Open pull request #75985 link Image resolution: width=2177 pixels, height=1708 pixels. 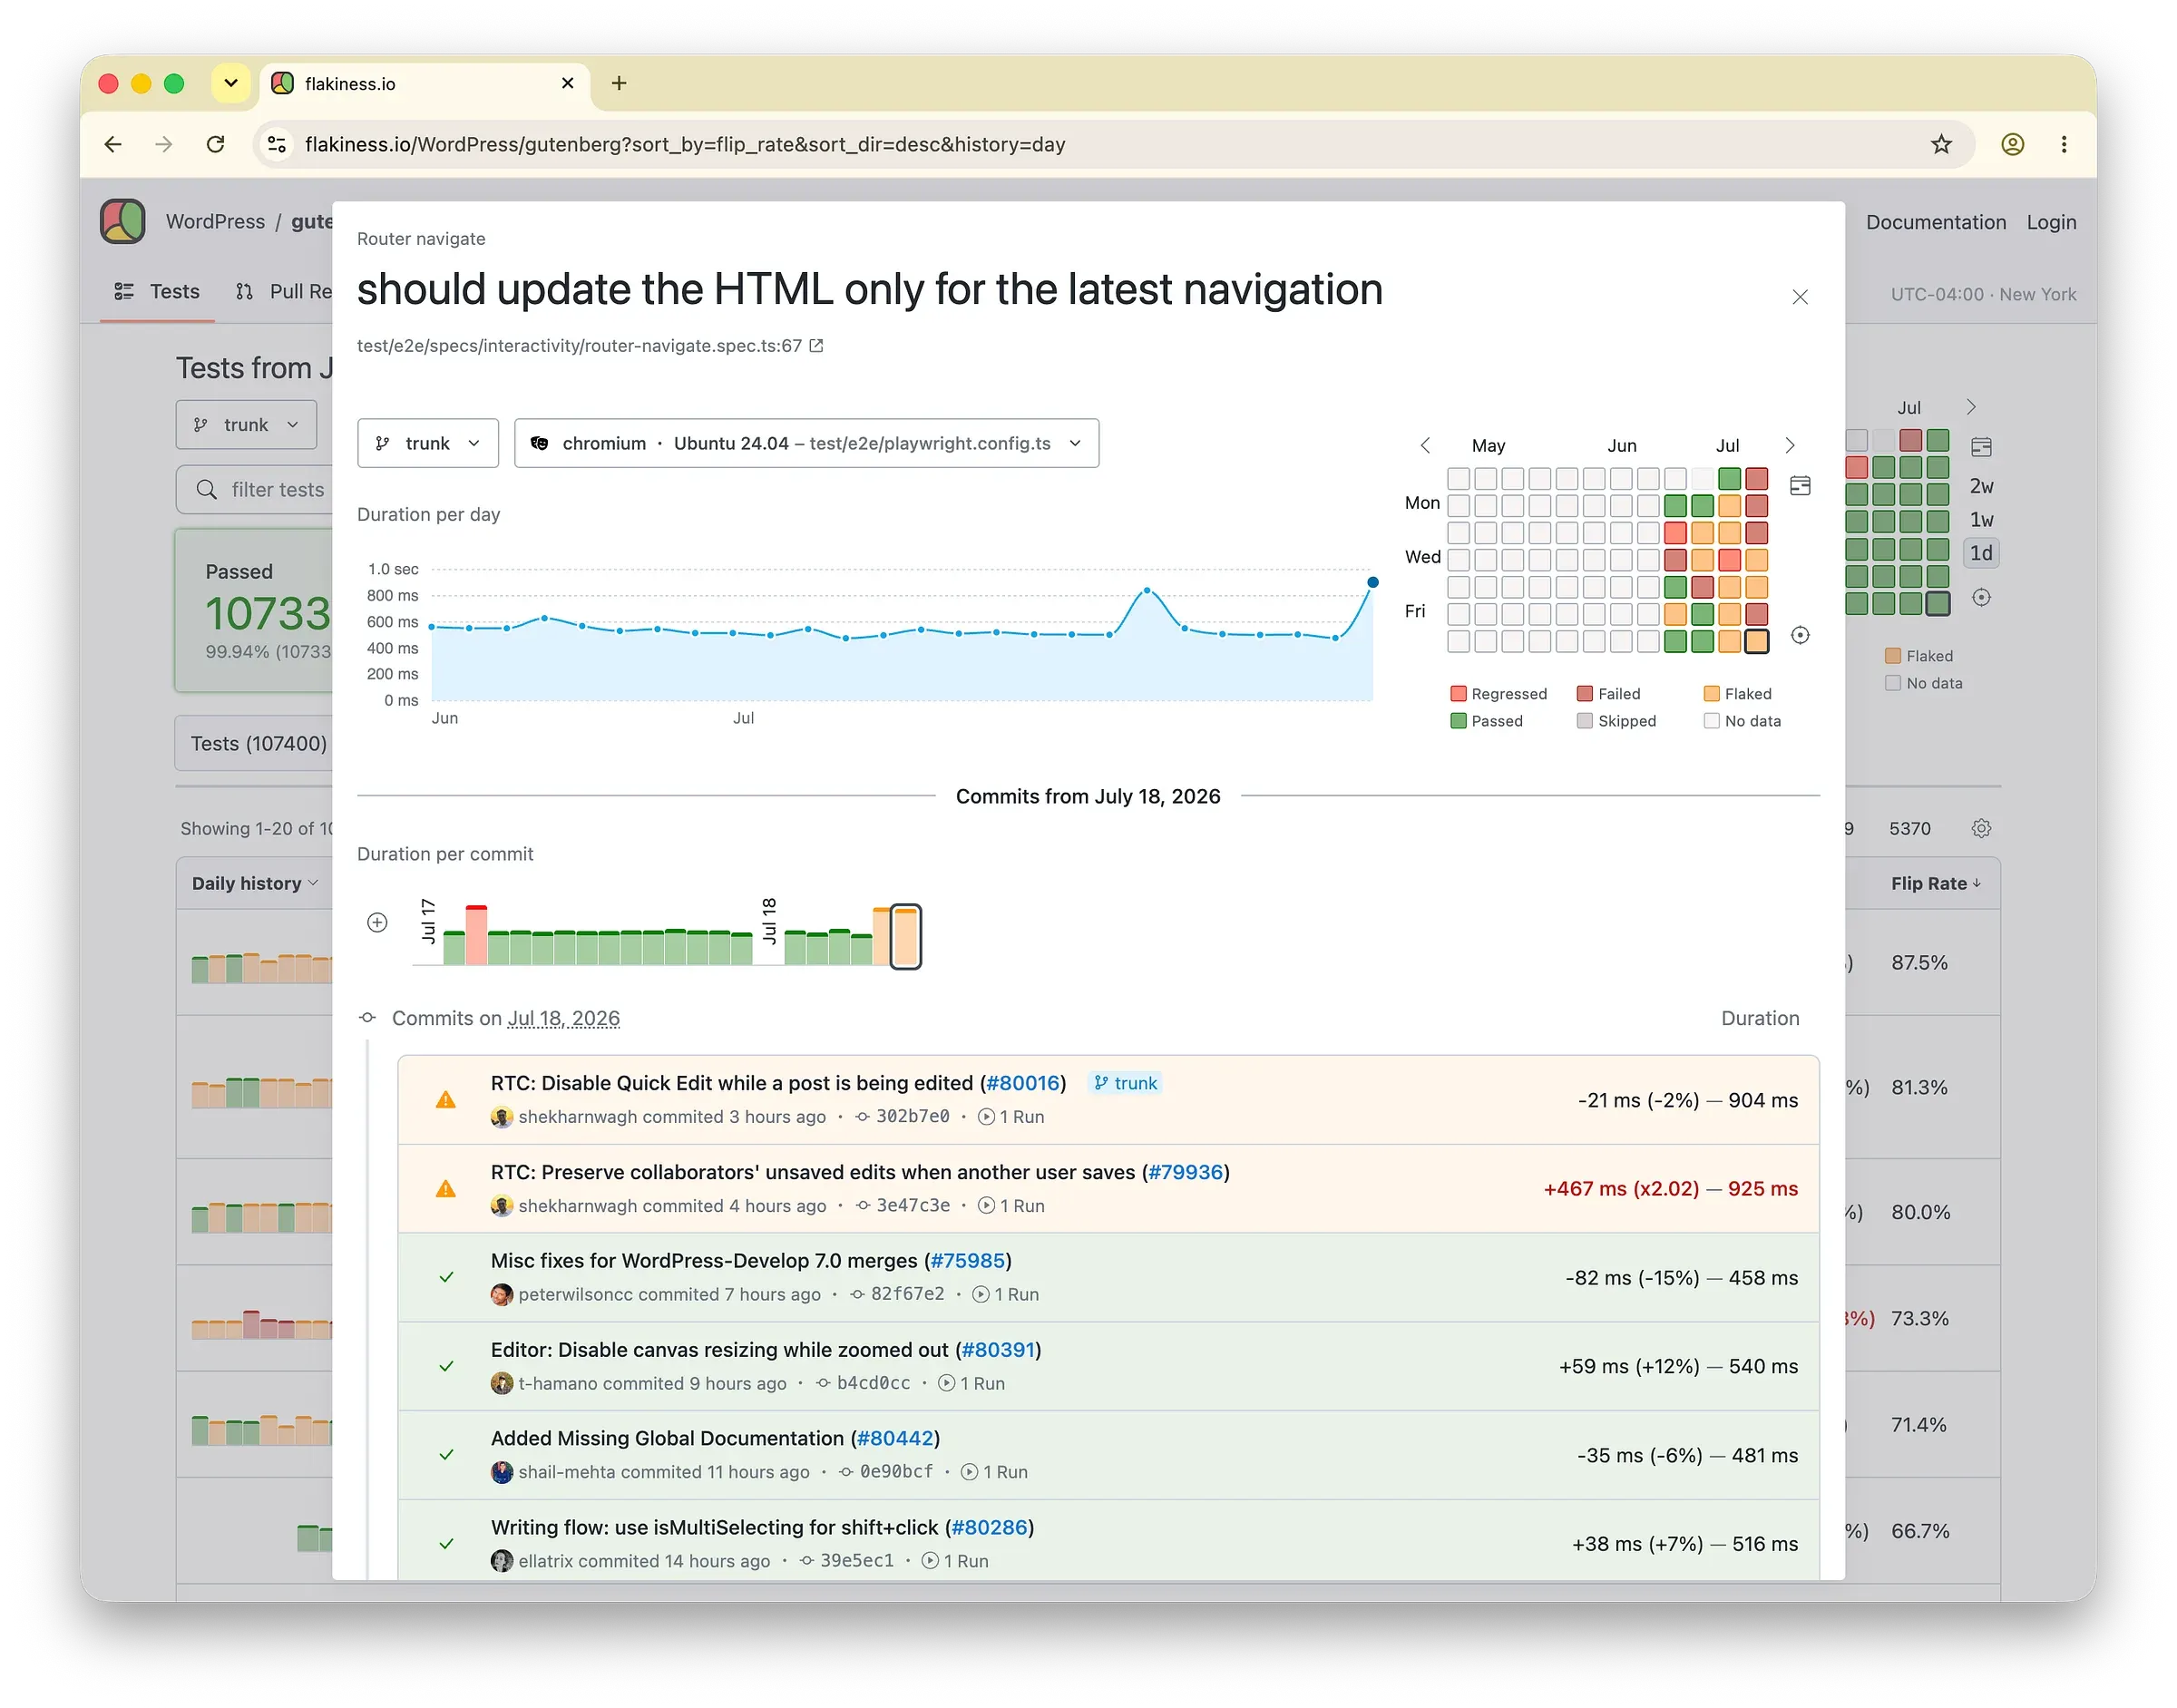tap(967, 1260)
